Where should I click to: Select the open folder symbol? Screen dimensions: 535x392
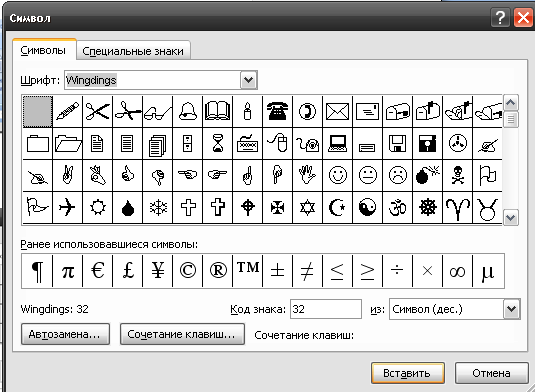tap(68, 144)
